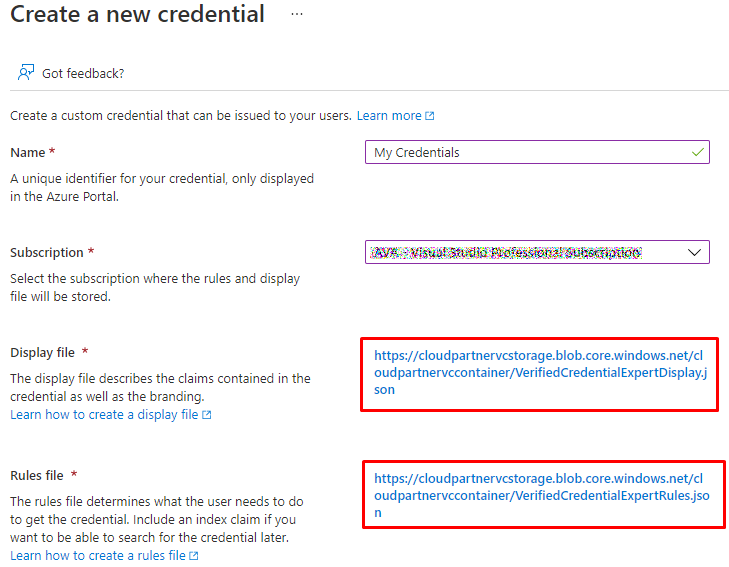Click the Name field label

[28, 152]
